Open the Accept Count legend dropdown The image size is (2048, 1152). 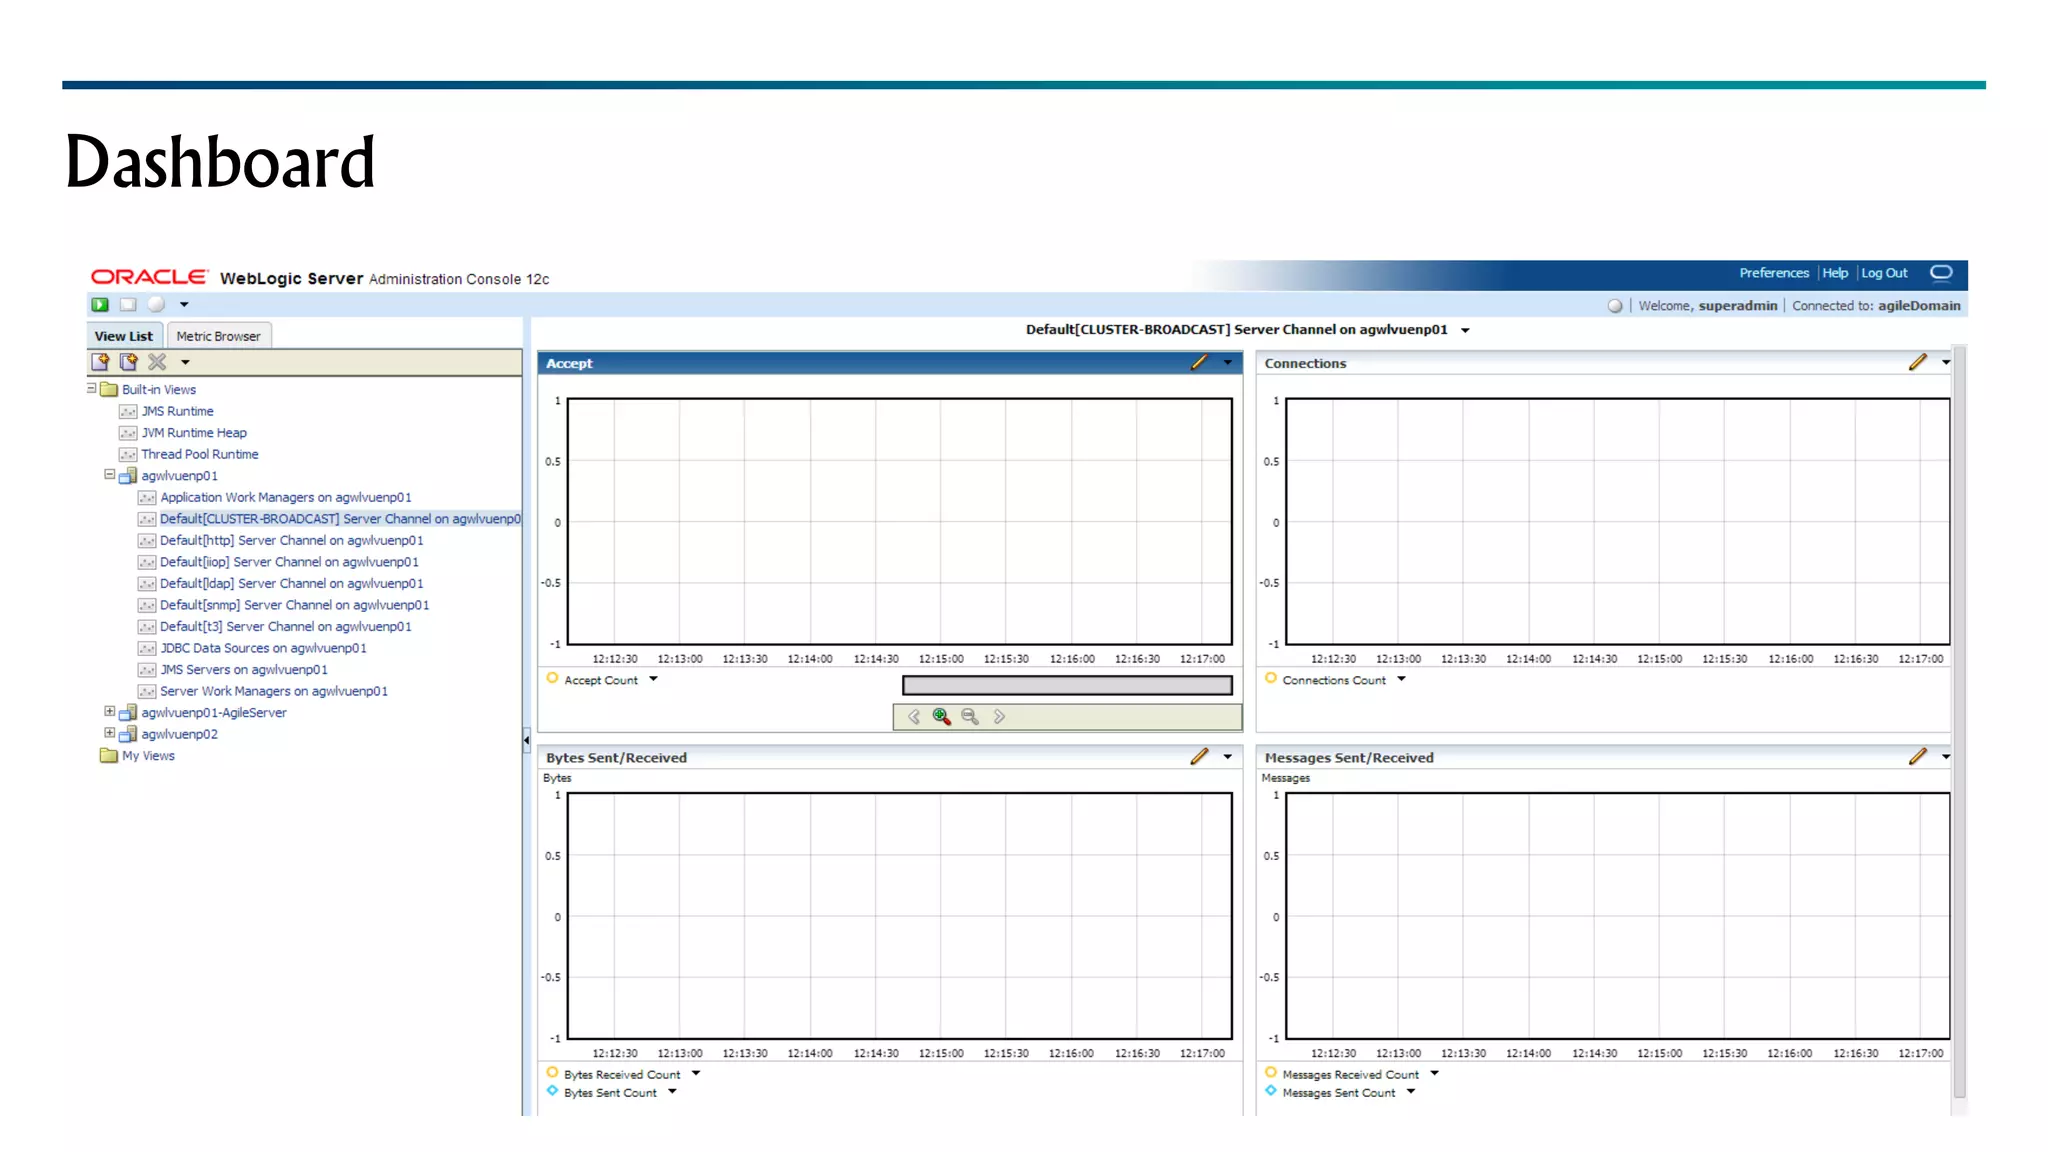[x=654, y=679]
